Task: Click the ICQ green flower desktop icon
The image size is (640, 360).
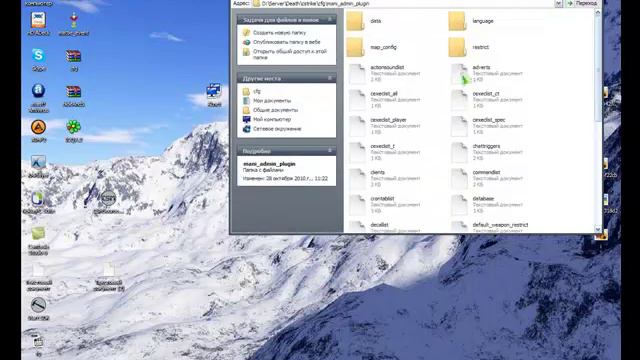Action: pos(74,127)
